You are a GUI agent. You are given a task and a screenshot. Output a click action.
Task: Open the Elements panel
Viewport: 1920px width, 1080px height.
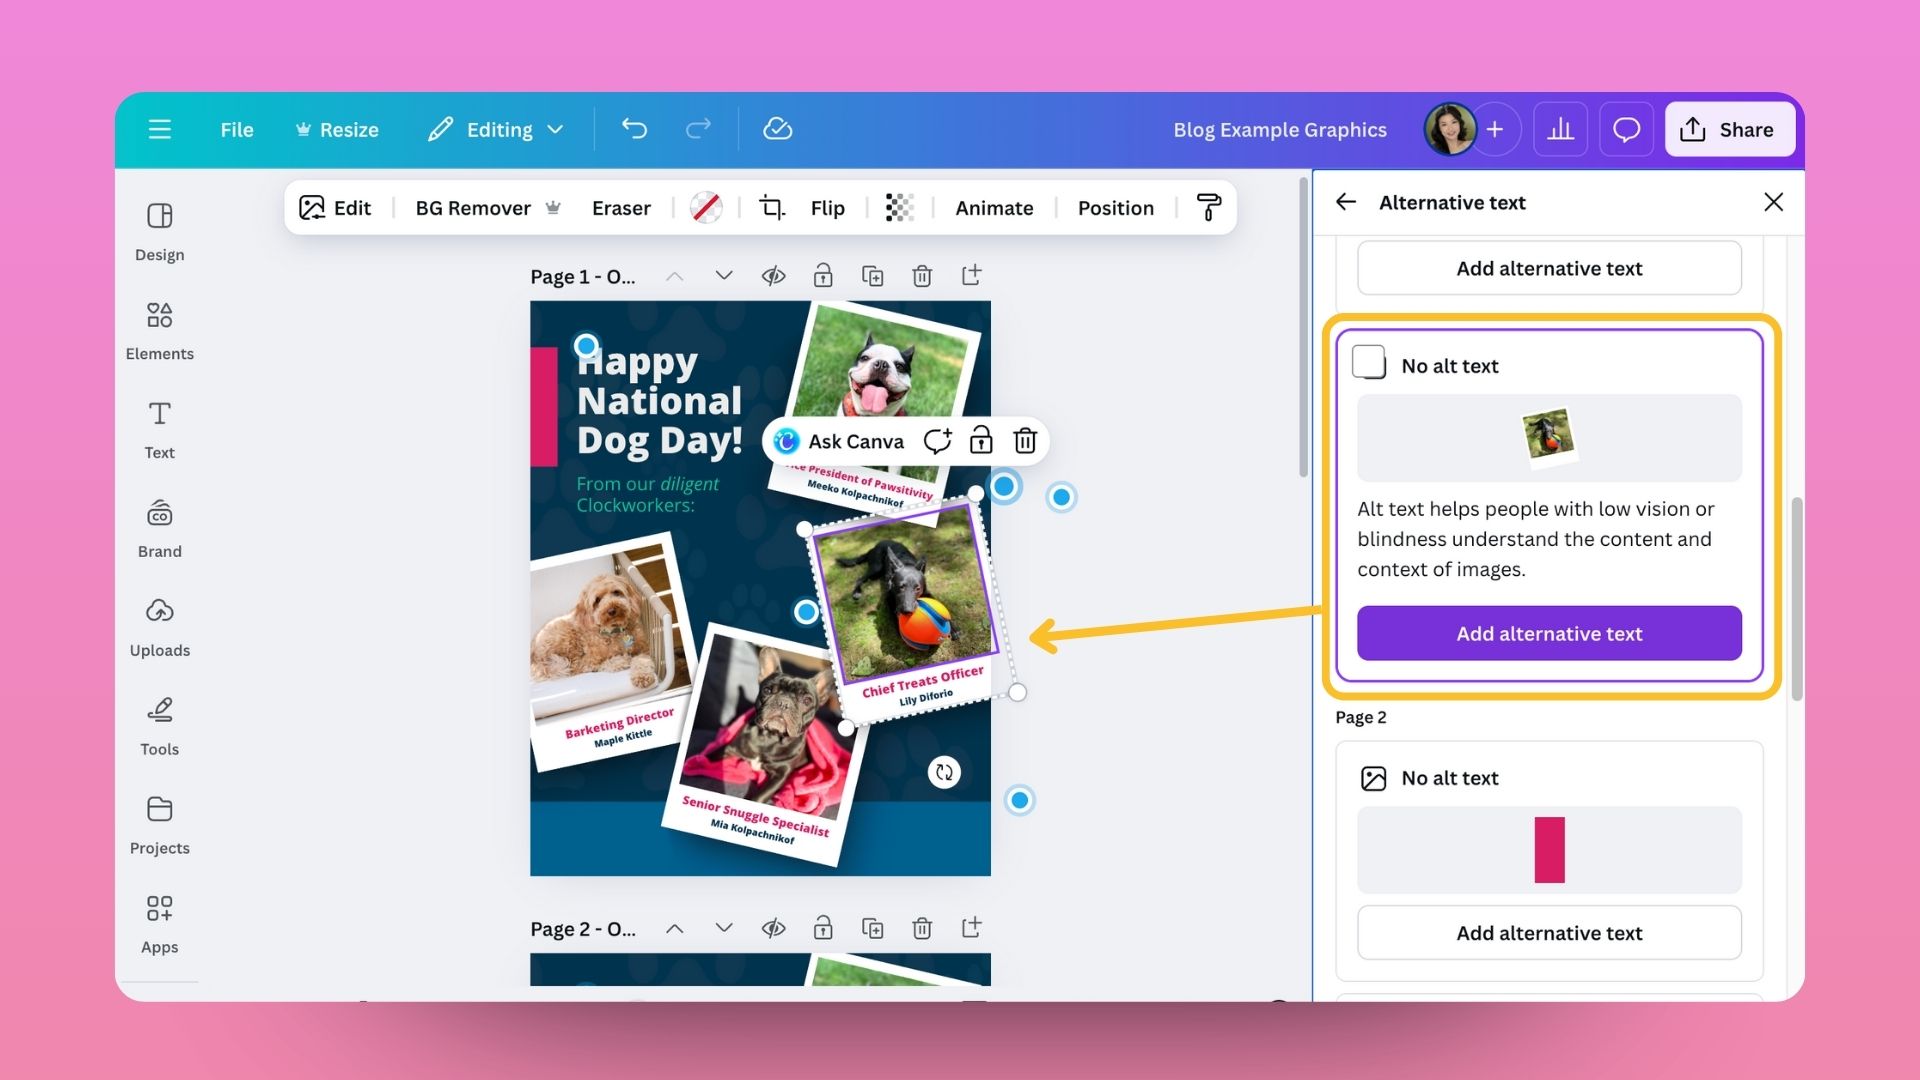click(x=159, y=330)
